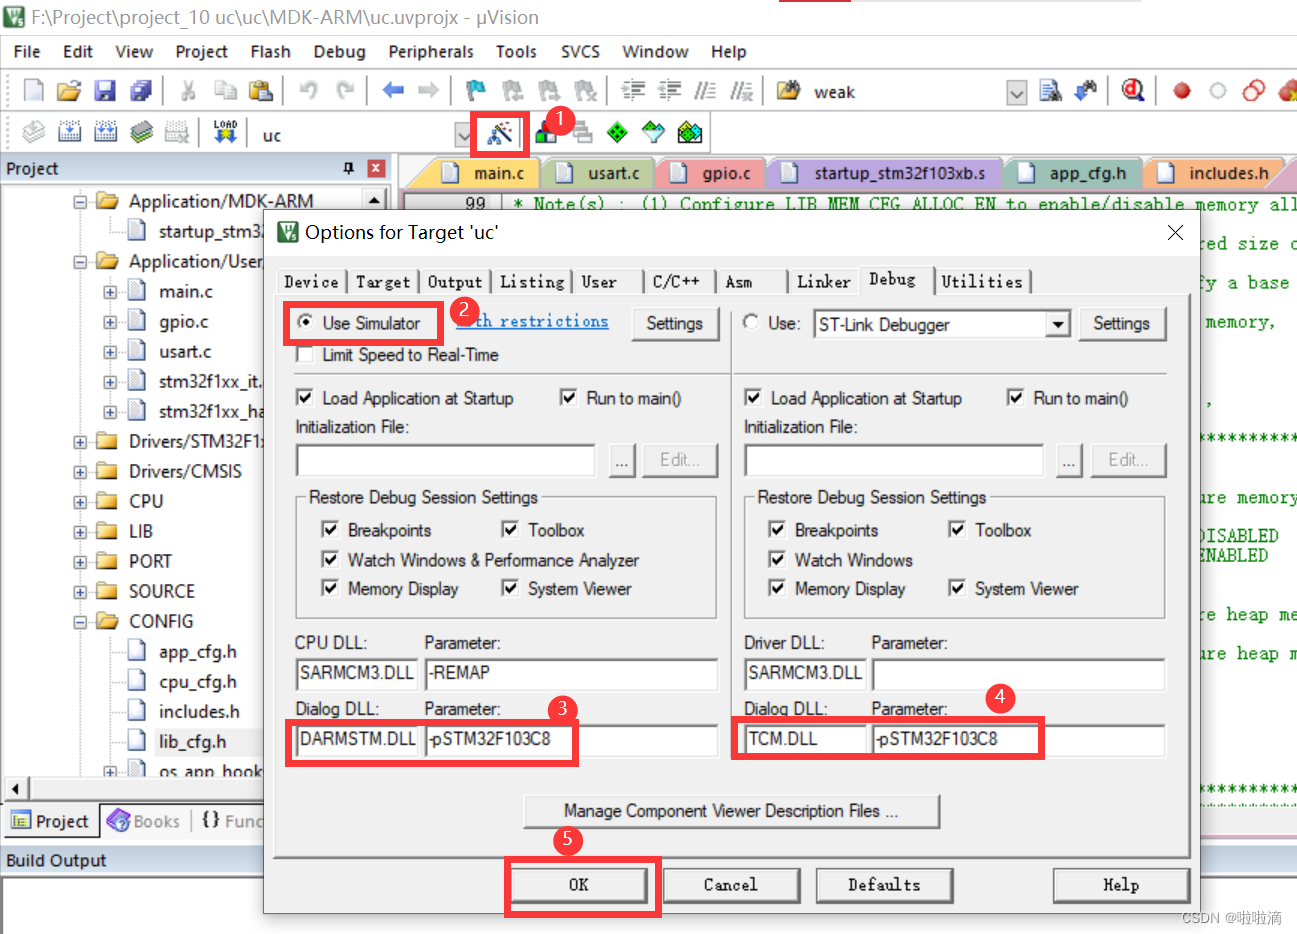Click simulator Initialization File input field
1297x934 pixels.
coord(446,460)
